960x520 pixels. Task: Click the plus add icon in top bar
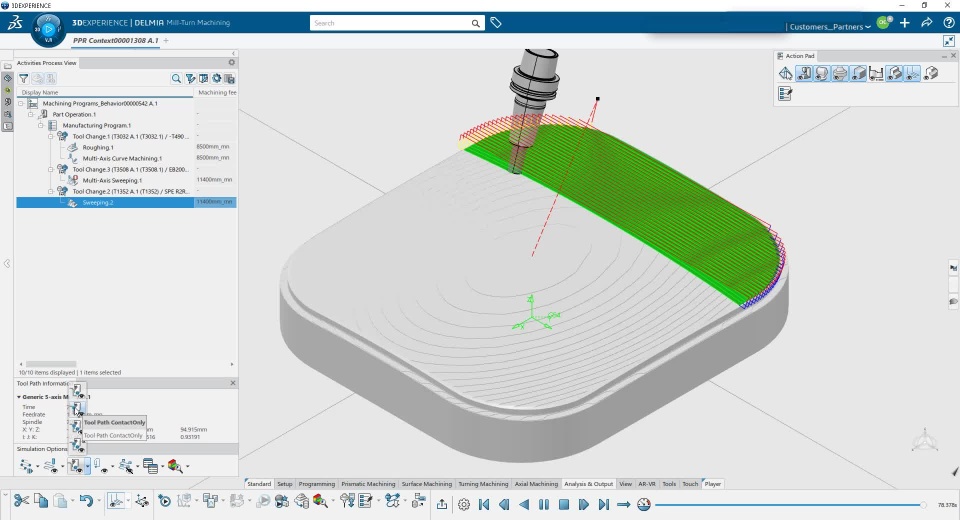[x=905, y=23]
